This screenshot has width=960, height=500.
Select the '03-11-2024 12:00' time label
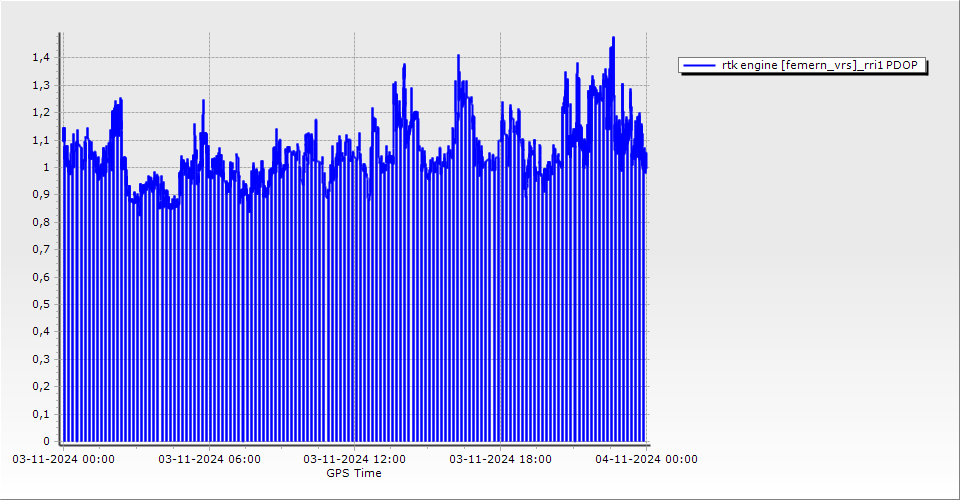[x=355, y=460]
